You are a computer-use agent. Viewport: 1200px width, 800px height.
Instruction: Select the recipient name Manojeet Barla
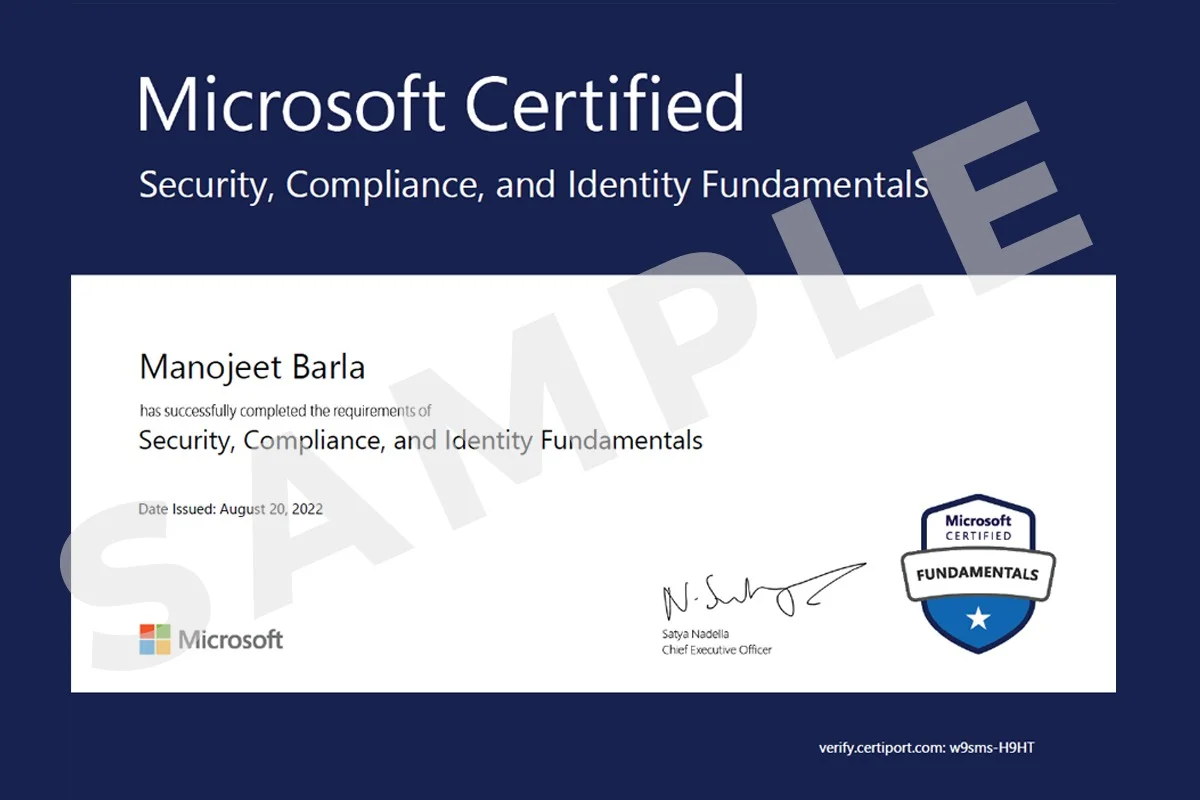point(252,367)
